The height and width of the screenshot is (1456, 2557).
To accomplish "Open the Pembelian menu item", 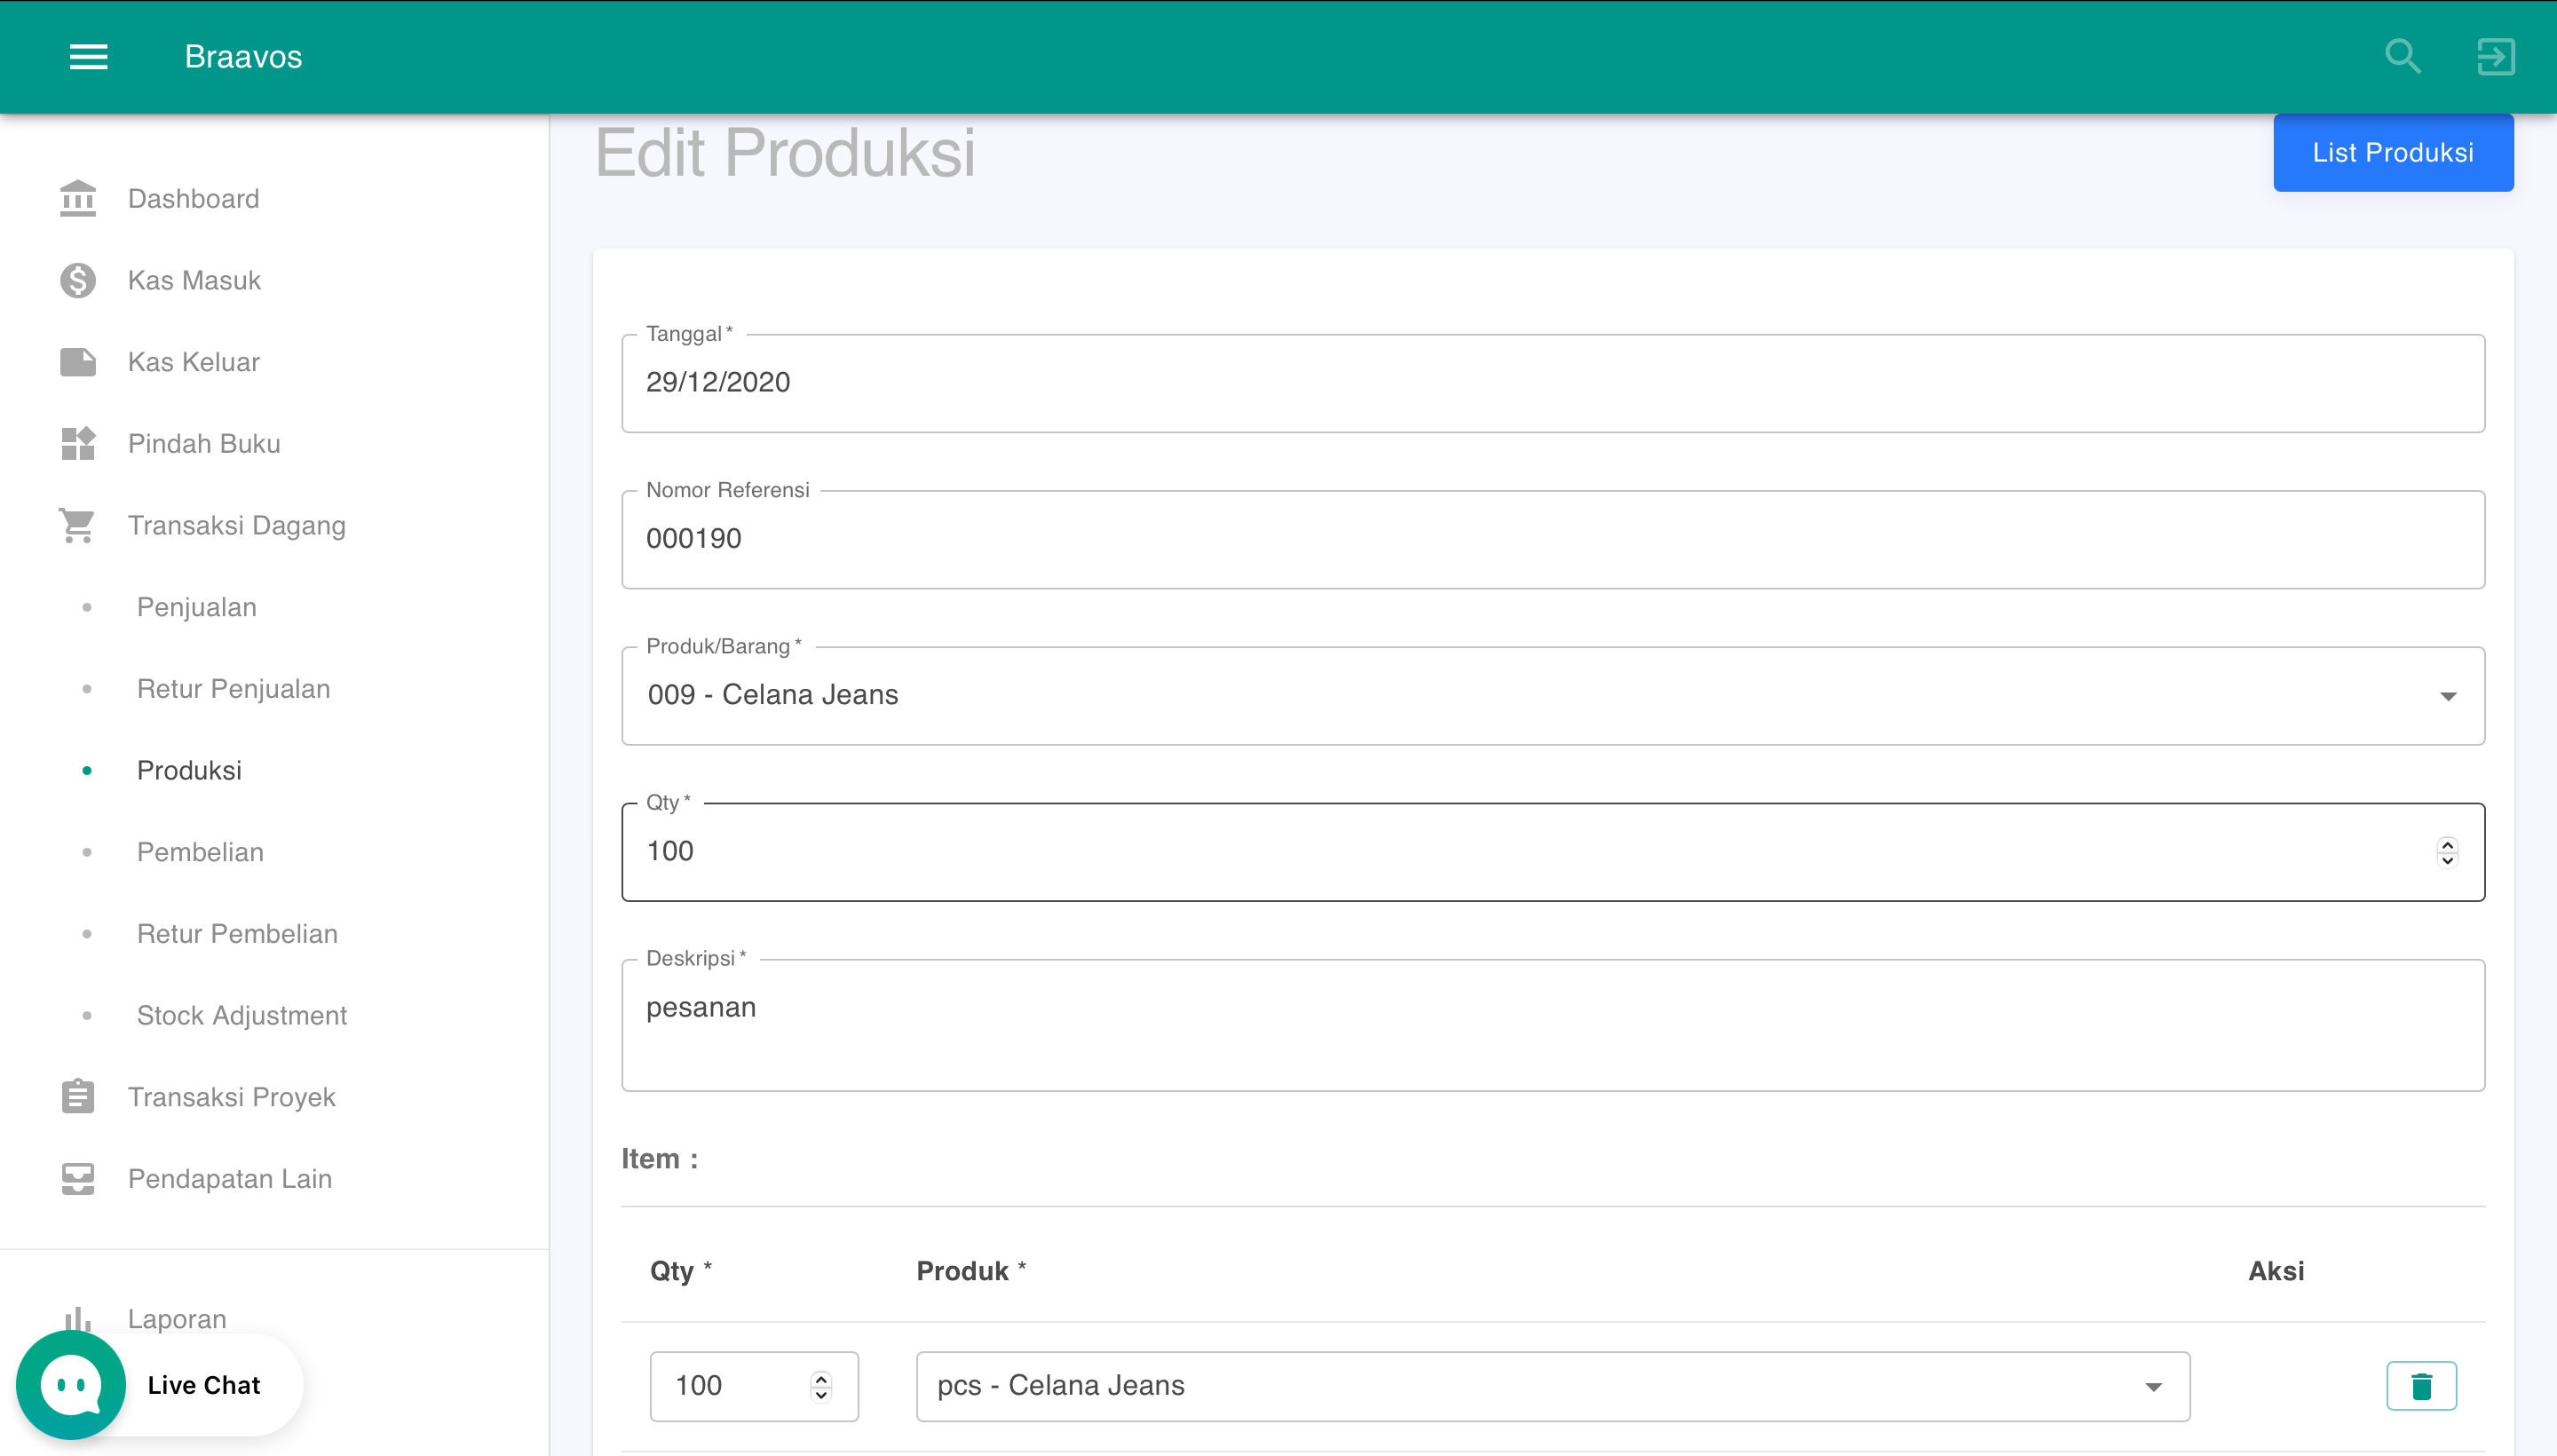I will click(199, 852).
